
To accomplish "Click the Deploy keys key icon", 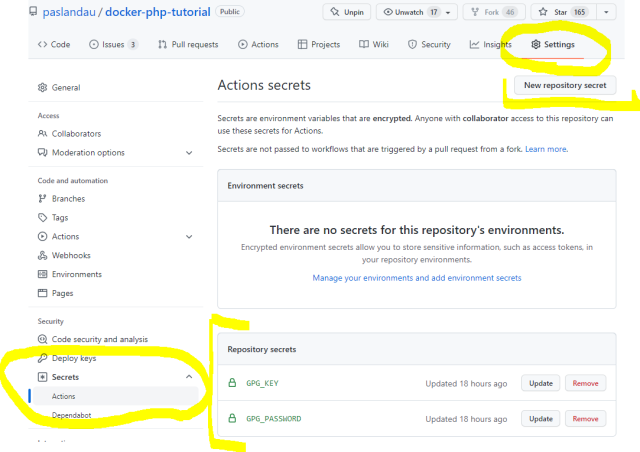I will click(x=42, y=358).
